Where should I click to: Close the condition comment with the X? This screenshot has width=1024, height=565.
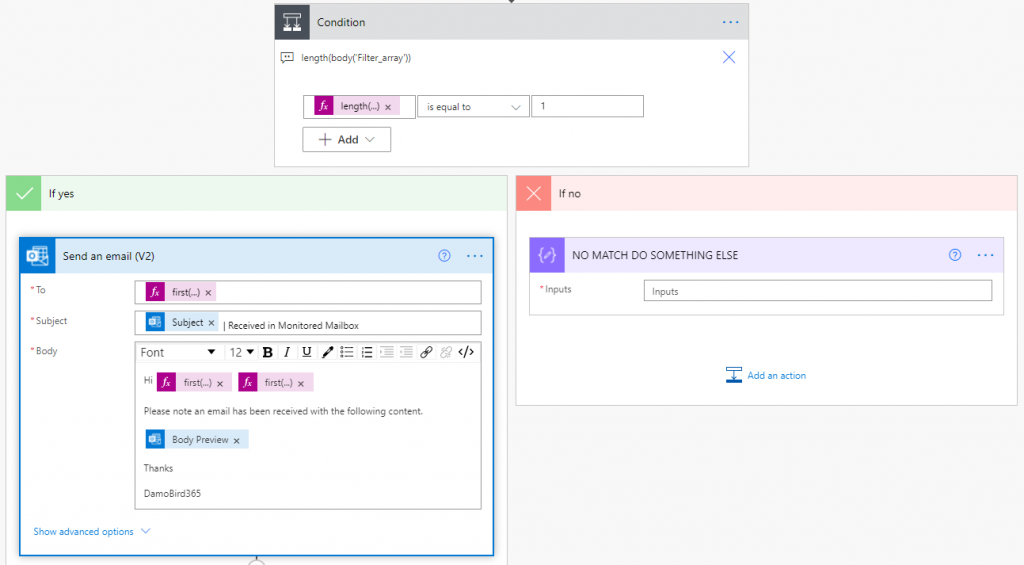(x=729, y=57)
